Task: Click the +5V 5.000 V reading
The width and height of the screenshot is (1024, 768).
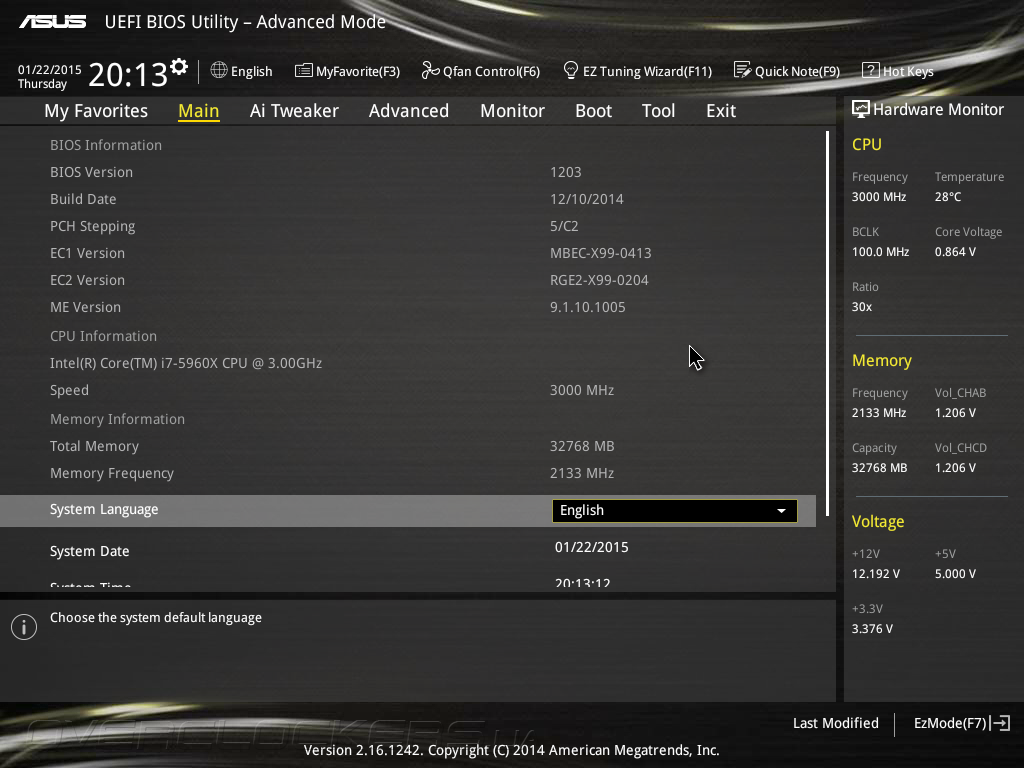Action: click(x=955, y=574)
